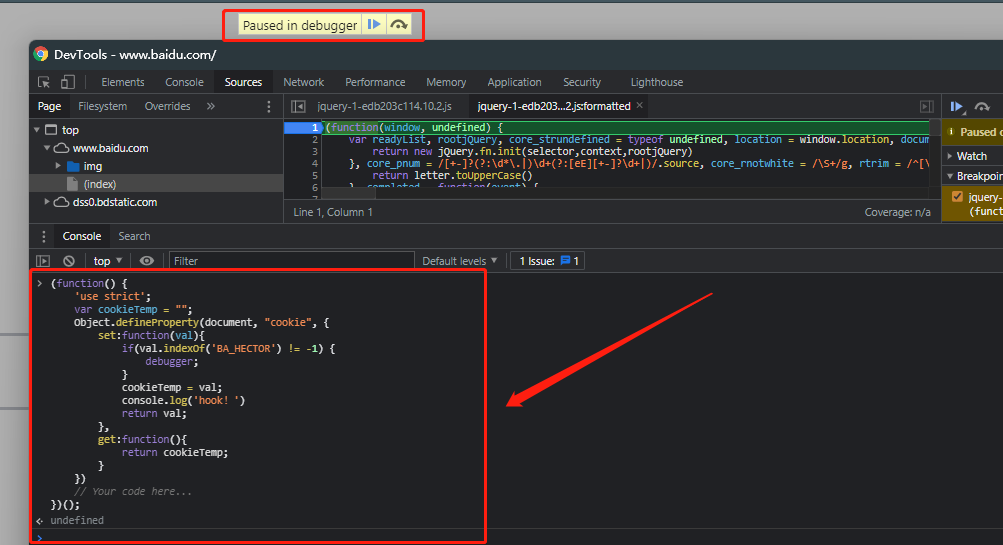
Task: Select the drawer Console tab
Action: click(82, 236)
